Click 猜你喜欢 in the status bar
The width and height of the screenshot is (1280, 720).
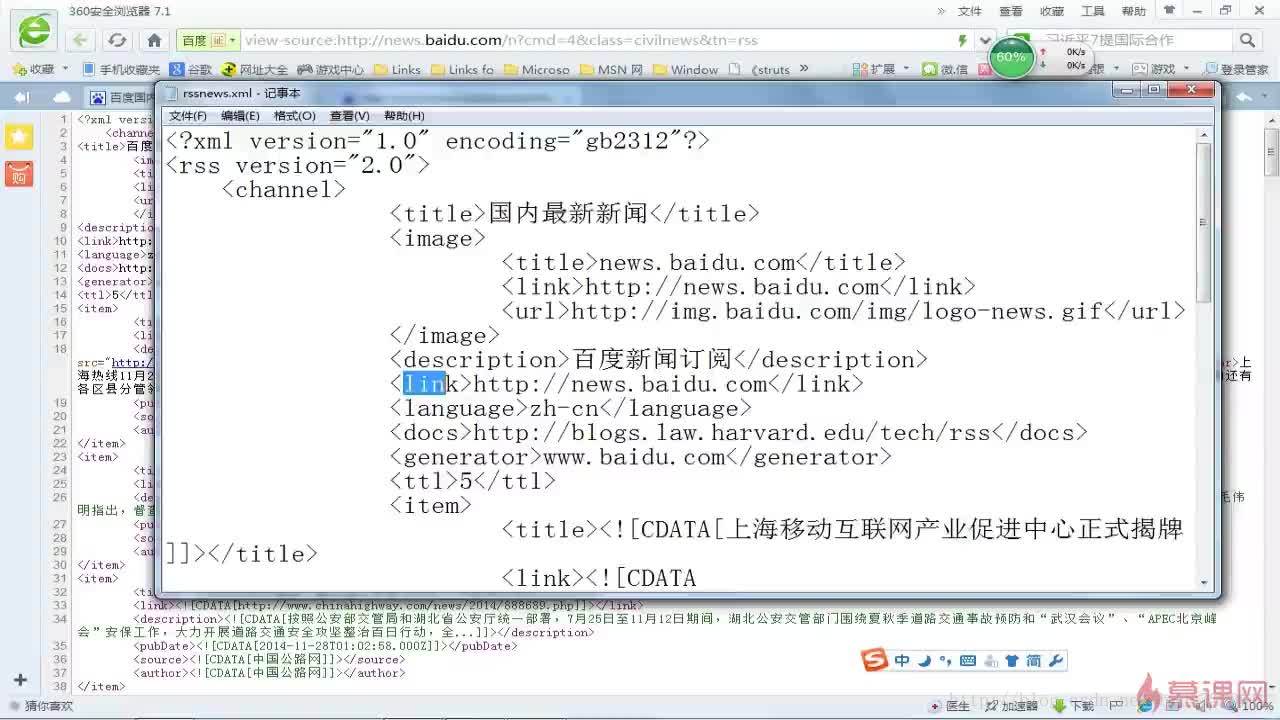click(x=40, y=706)
